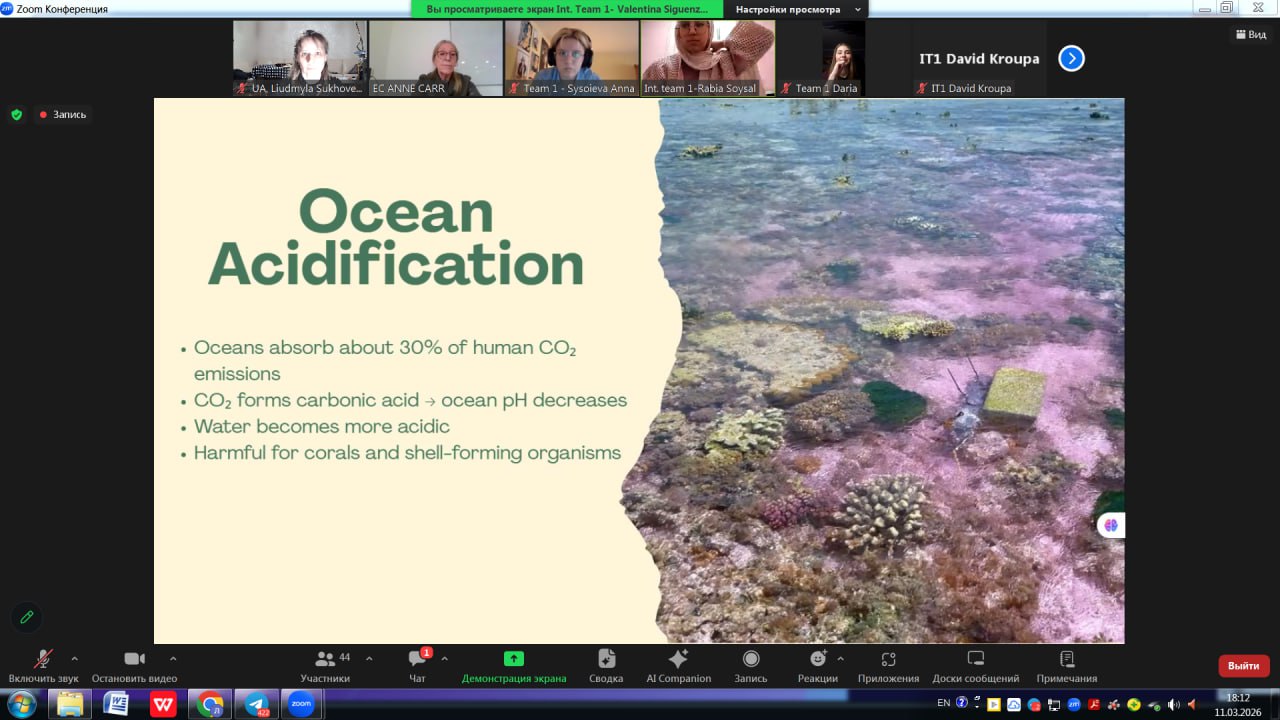This screenshot has width=1280, height=720.
Task: Open the Summary (Сводка) tool
Action: pyautogui.click(x=606, y=659)
